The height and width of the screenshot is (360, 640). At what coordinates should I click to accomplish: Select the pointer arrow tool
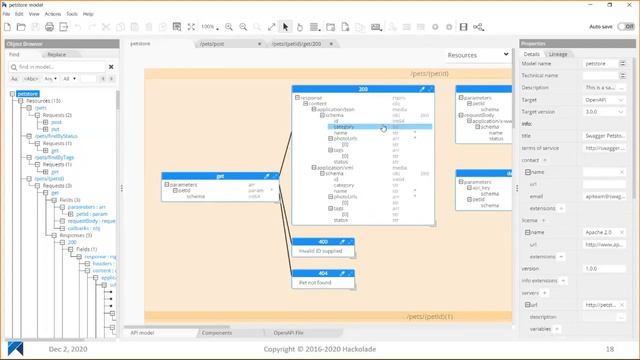click(285, 27)
